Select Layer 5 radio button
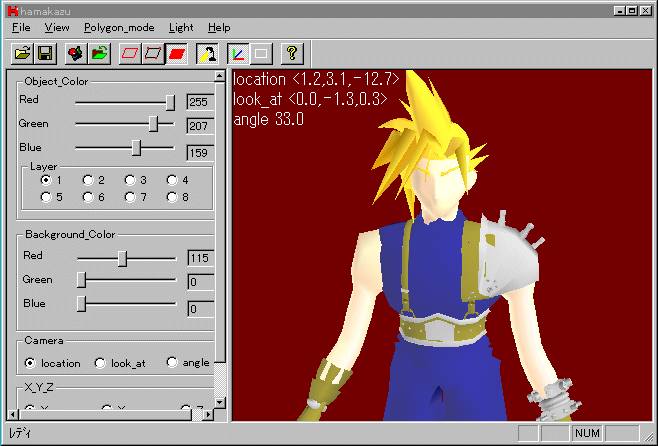The height and width of the screenshot is (446, 658). click(x=46, y=197)
